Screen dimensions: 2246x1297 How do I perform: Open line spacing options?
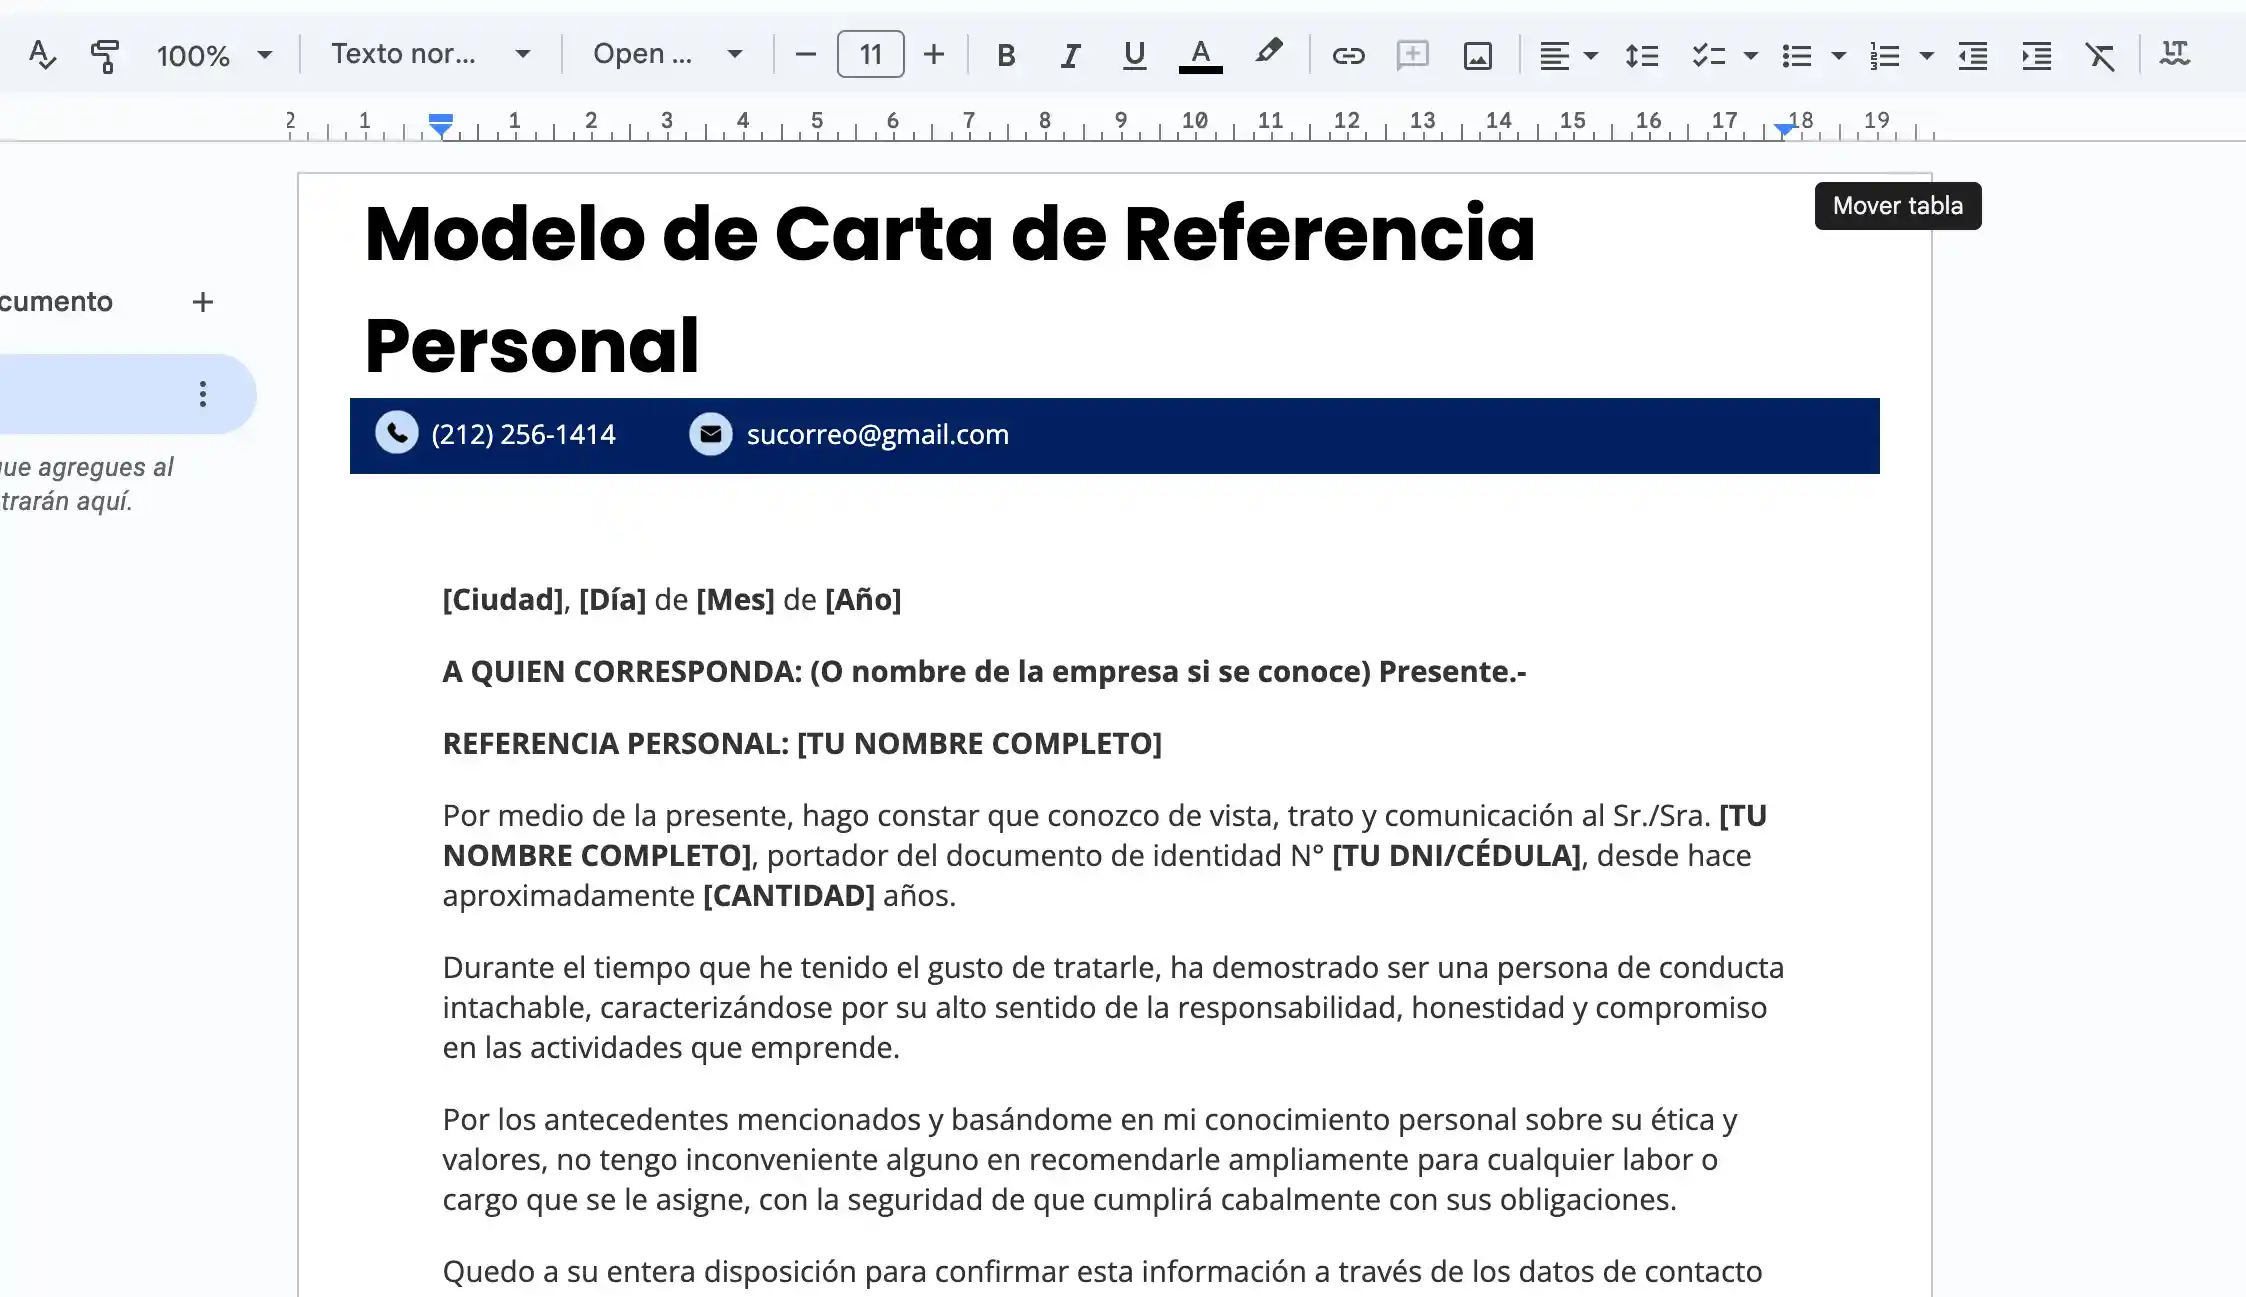(1642, 55)
